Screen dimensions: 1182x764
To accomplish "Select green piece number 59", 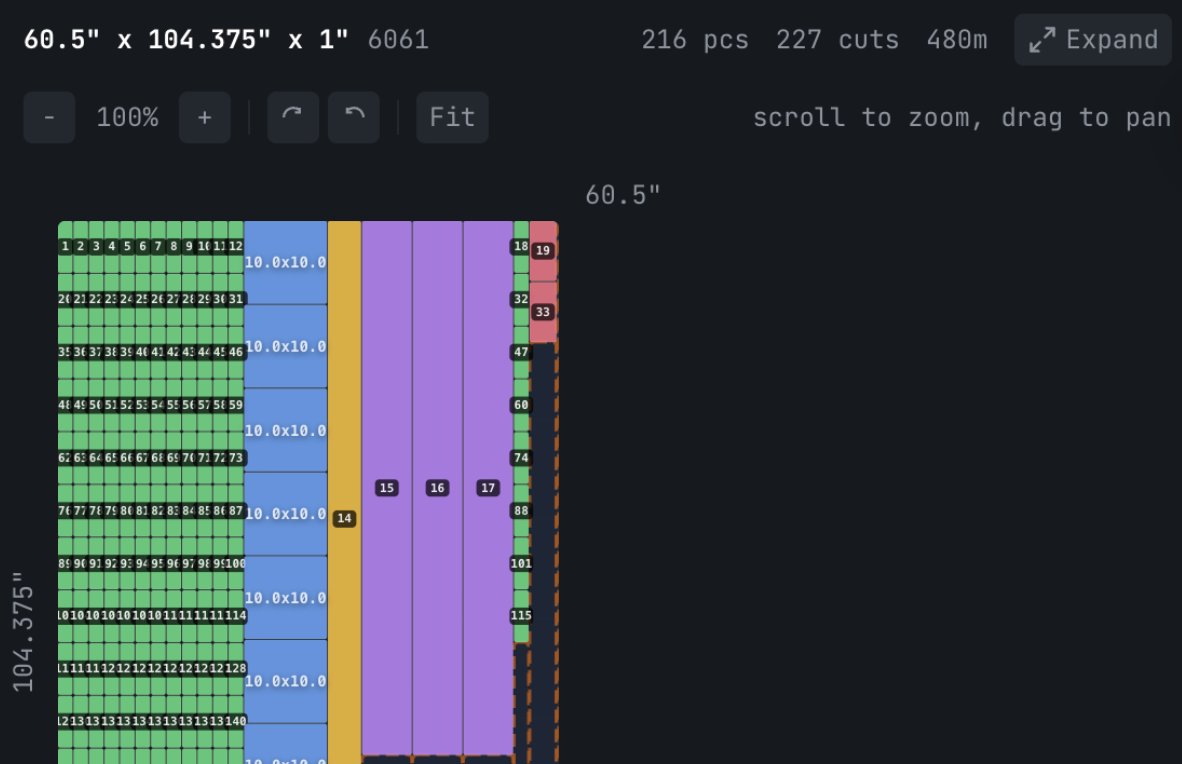I will (236, 405).
